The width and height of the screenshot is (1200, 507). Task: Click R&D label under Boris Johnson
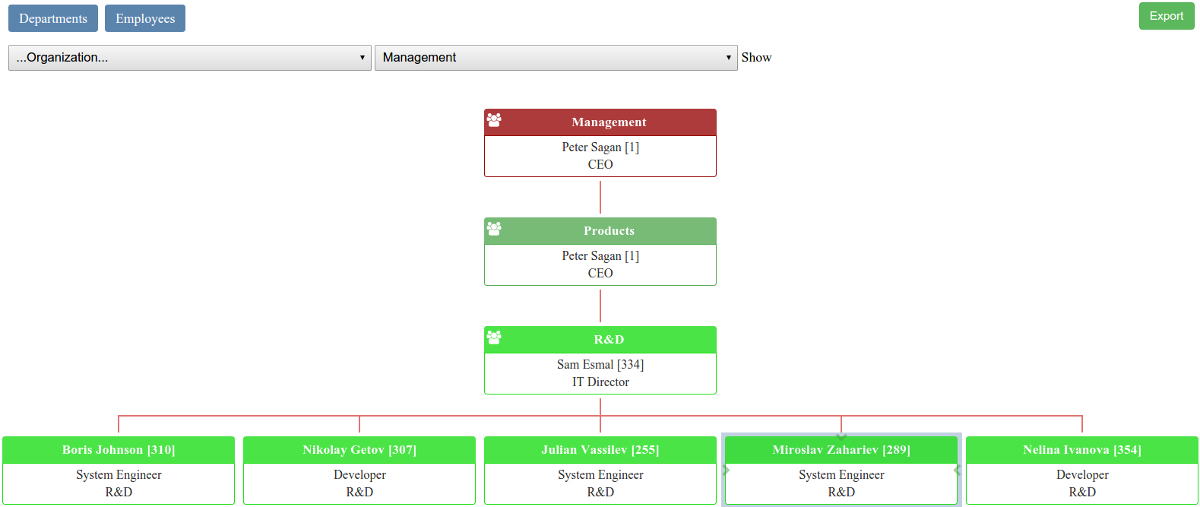[x=118, y=492]
